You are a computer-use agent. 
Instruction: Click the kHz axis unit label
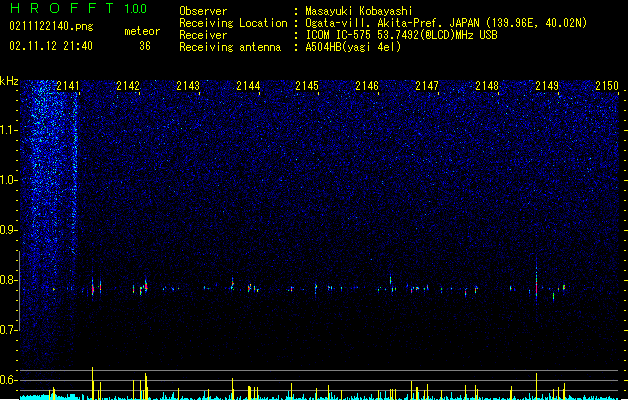(x=9, y=81)
